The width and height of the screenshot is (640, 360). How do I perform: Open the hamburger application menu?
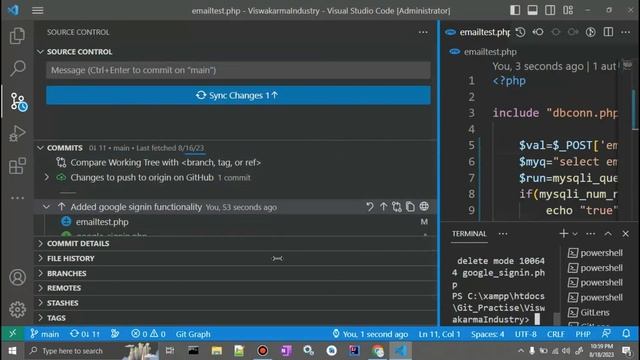tap(38, 10)
